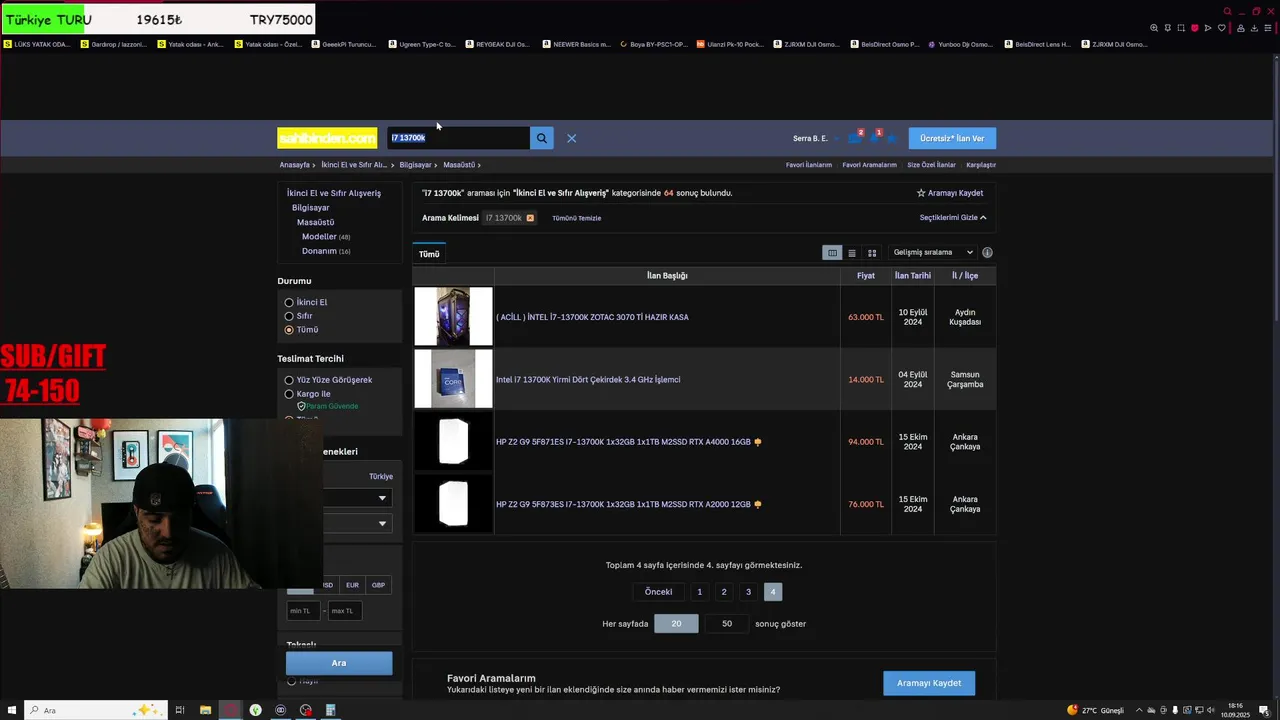Screen dimensions: 1280x720
Task: Remove the i7 13700k keyword tag
Action: [x=530, y=218]
